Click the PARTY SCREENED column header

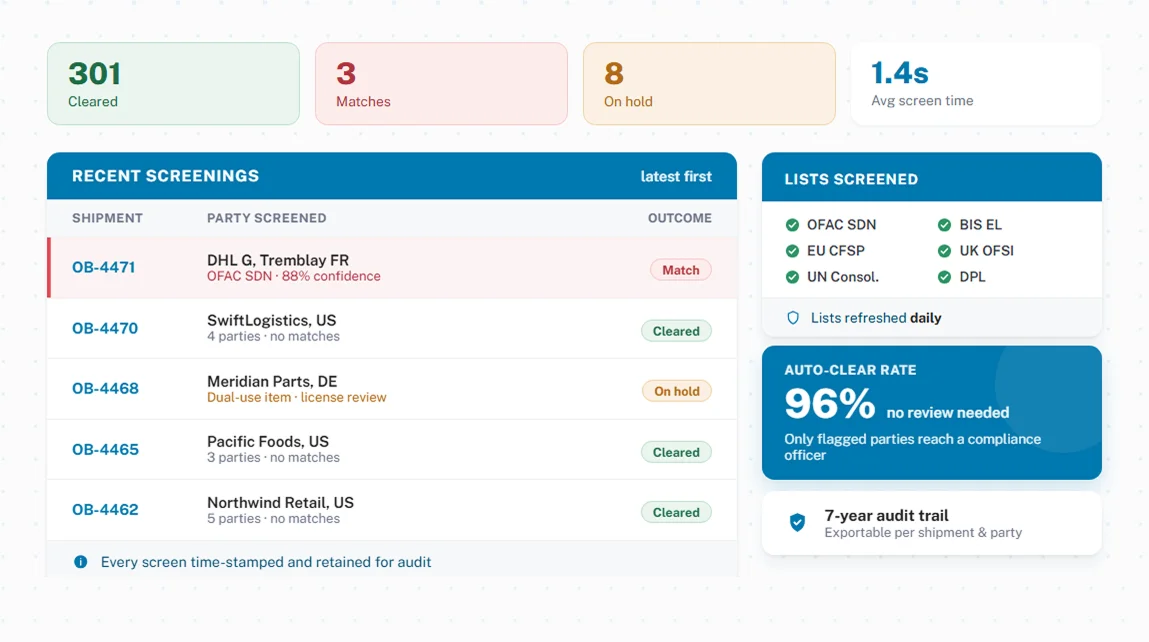(267, 218)
